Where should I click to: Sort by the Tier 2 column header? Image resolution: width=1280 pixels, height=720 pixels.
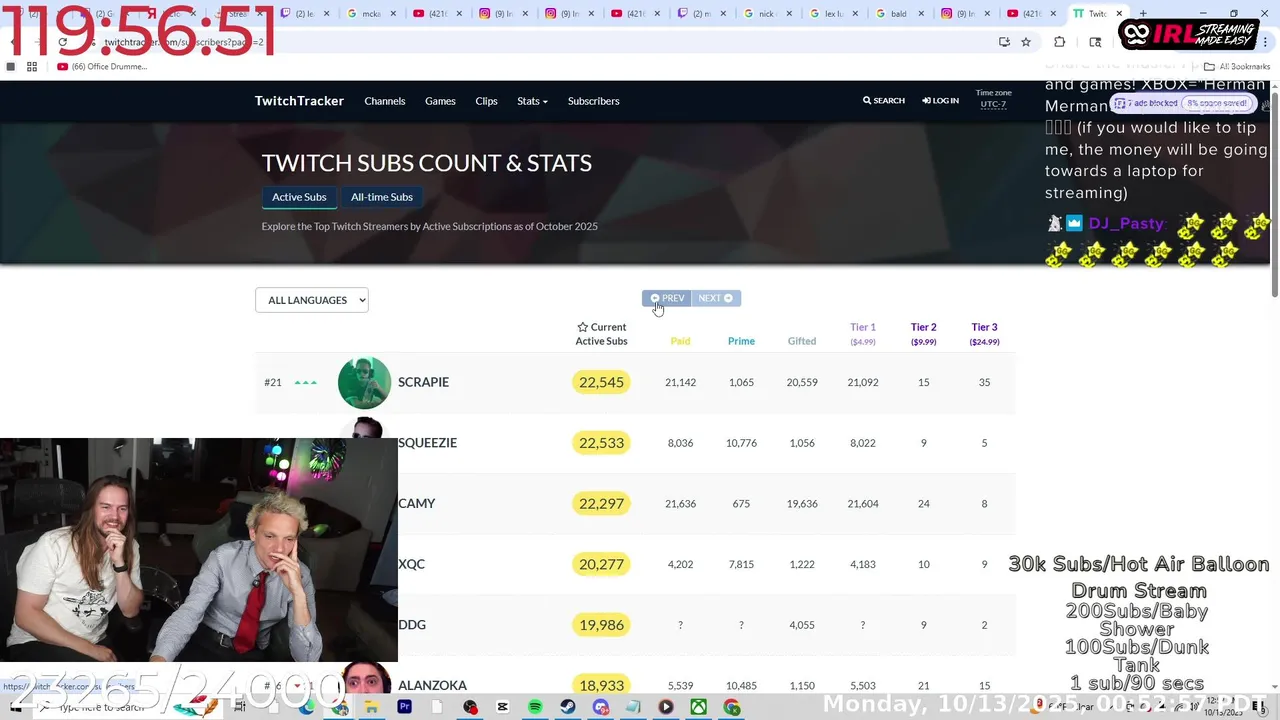(x=924, y=334)
